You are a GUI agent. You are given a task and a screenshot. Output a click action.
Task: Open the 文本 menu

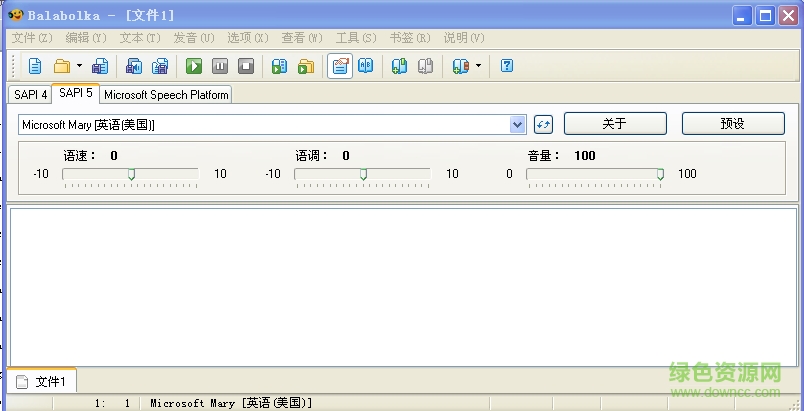click(140, 38)
